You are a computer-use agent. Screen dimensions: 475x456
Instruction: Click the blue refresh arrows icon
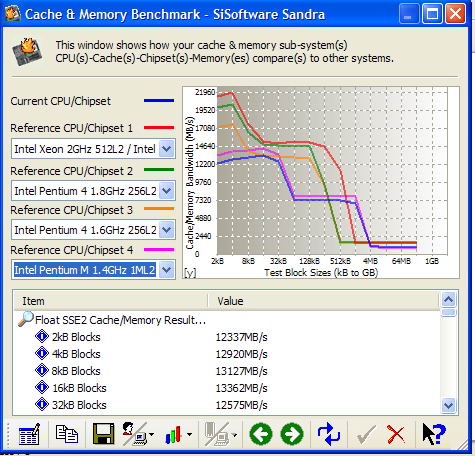(x=329, y=434)
